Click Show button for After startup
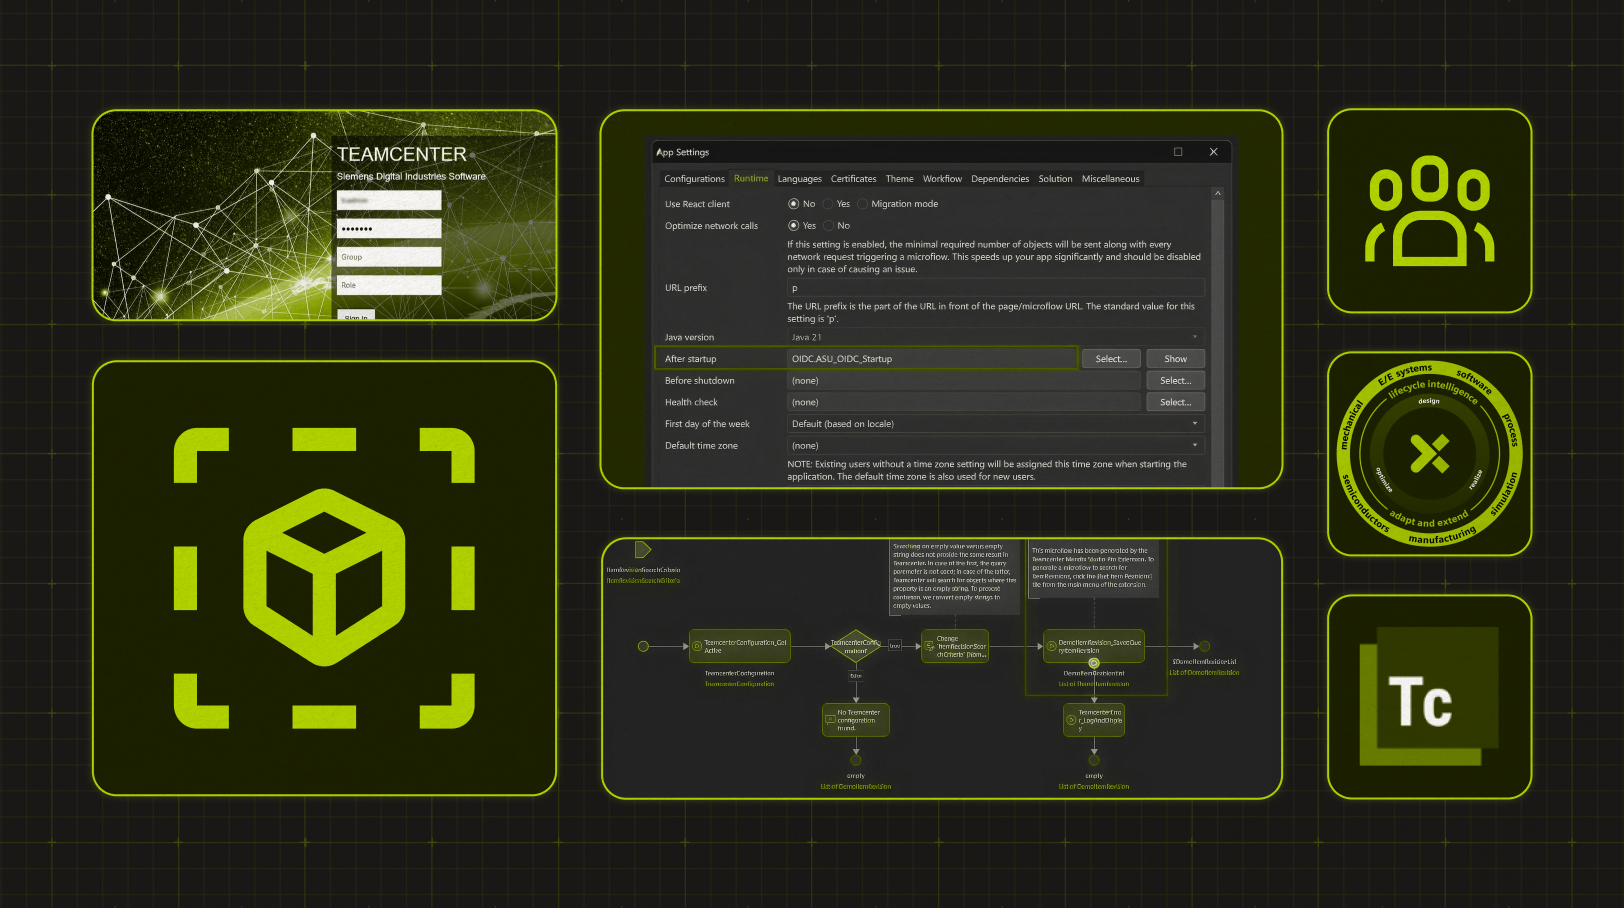The height and width of the screenshot is (908, 1624). tap(1175, 359)
